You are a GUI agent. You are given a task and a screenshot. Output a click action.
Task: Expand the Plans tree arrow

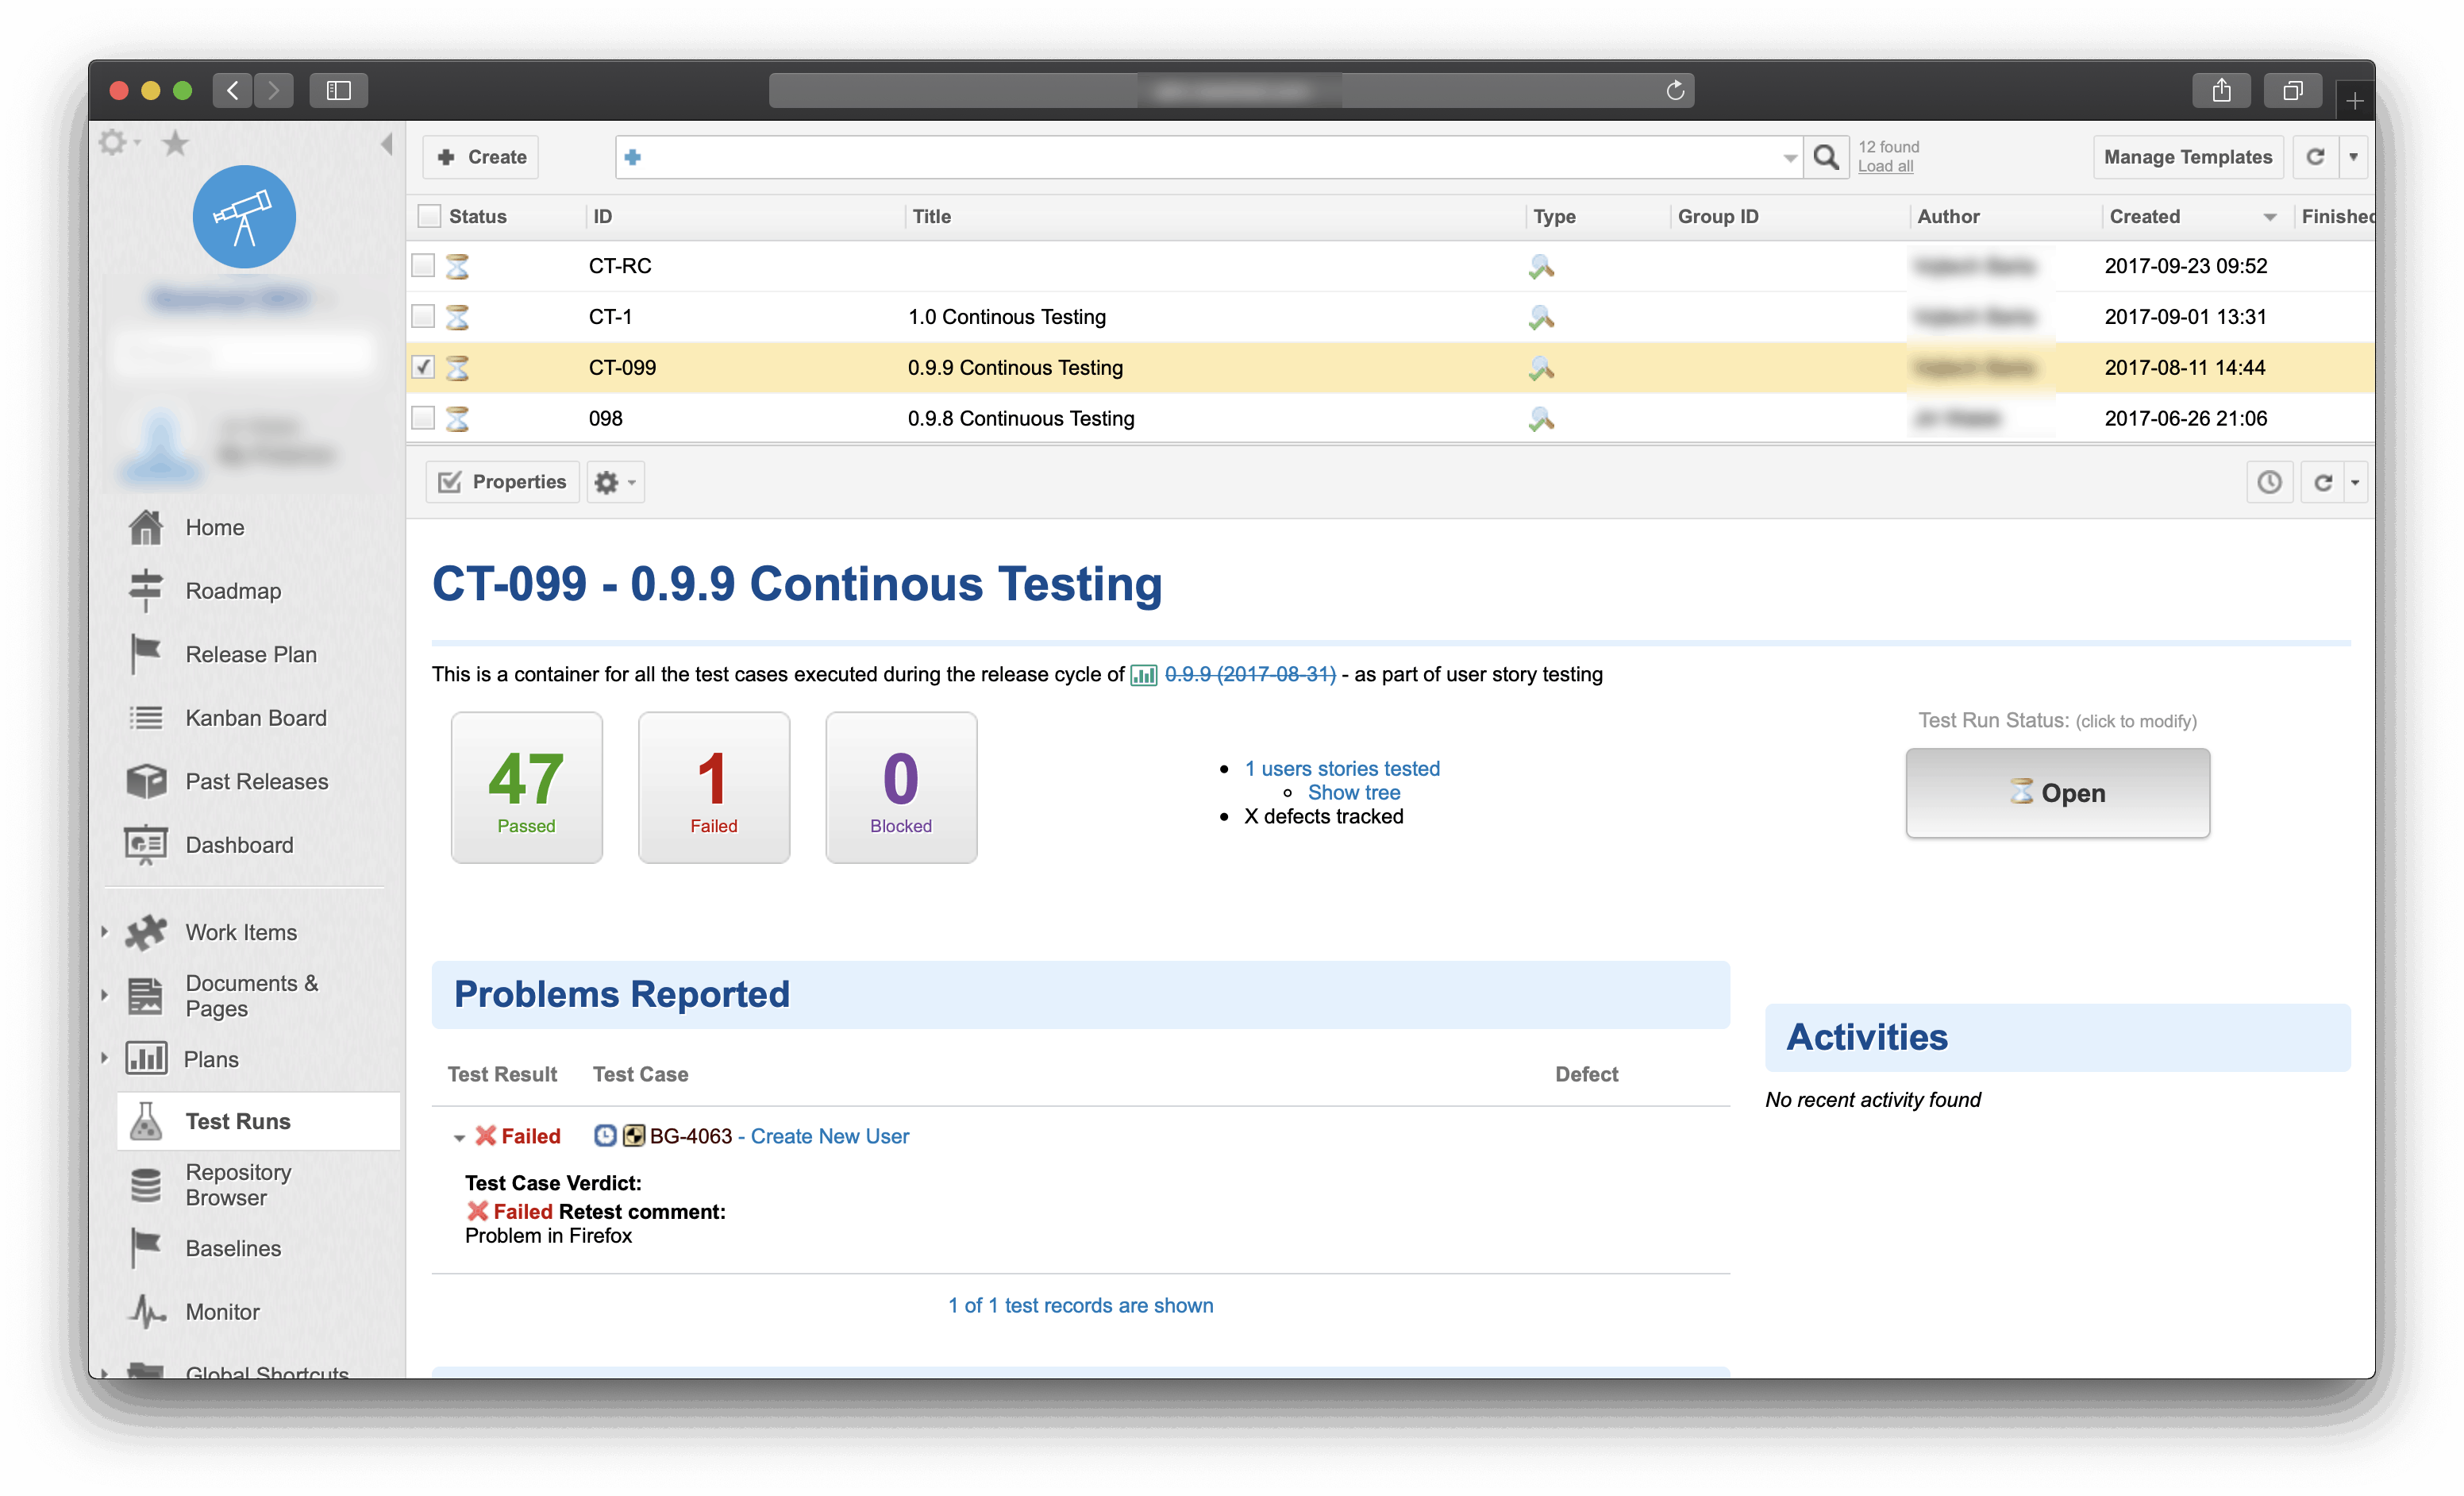104,1058
